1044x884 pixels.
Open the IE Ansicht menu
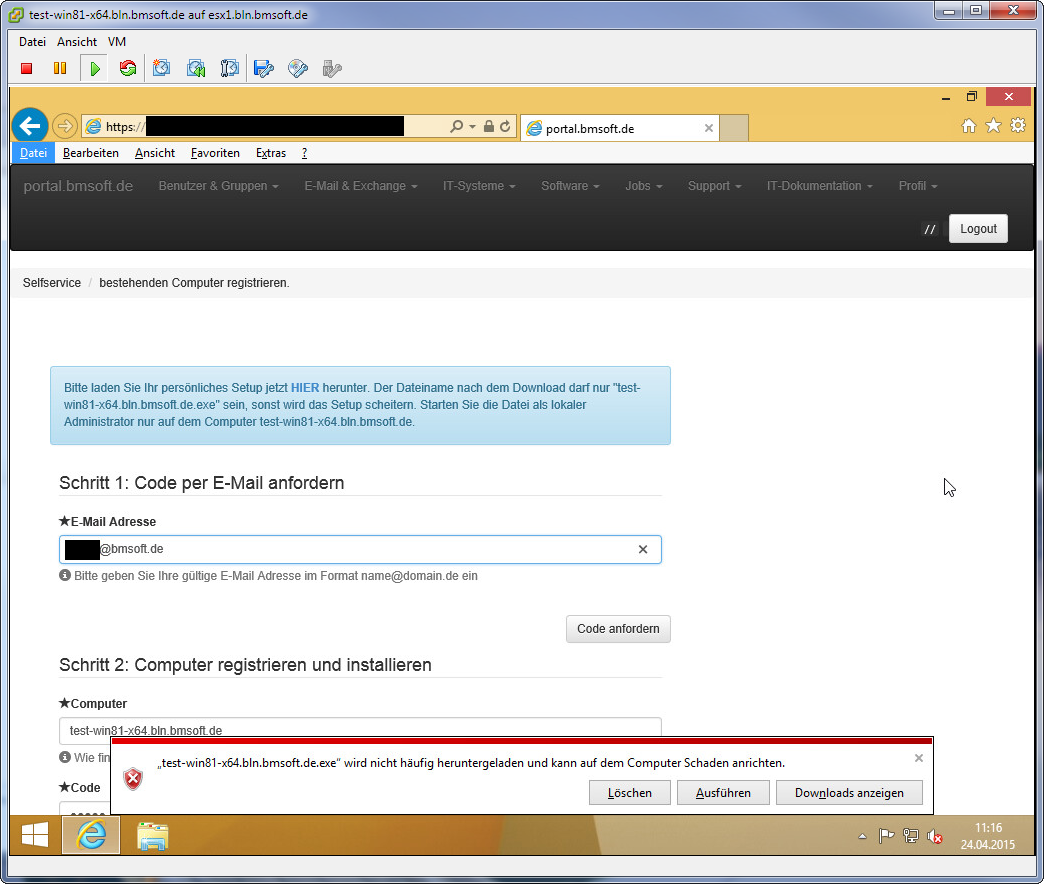coord(155,153)
